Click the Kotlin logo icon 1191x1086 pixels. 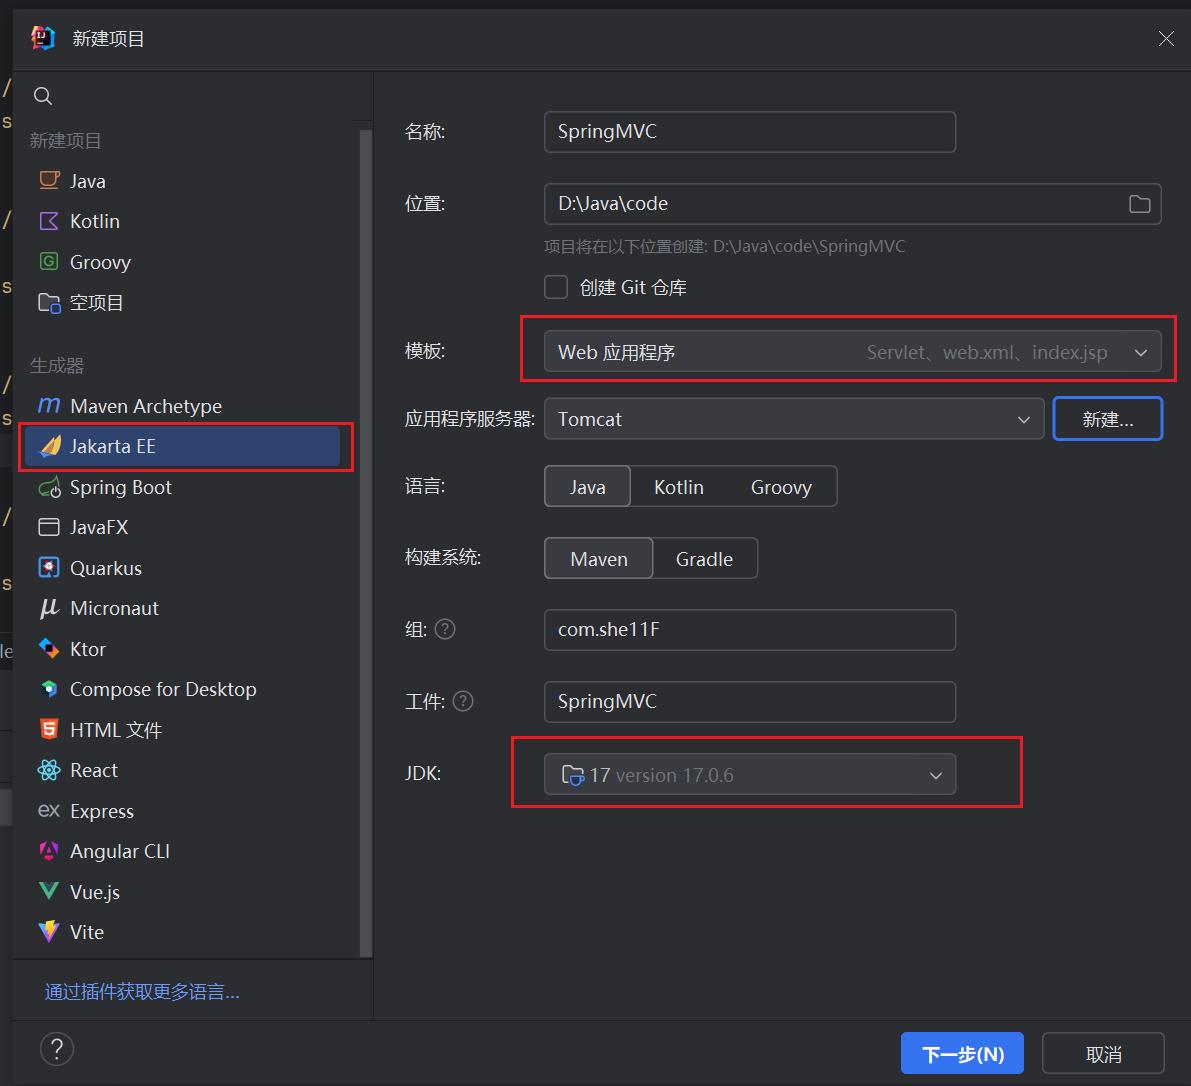click(49, 221)
